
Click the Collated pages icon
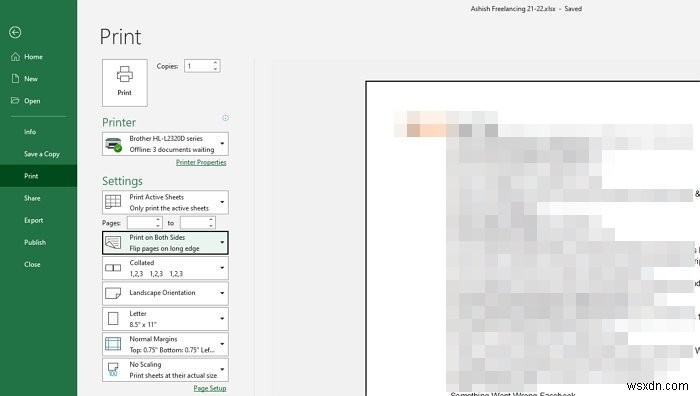(x=112, y=268)
